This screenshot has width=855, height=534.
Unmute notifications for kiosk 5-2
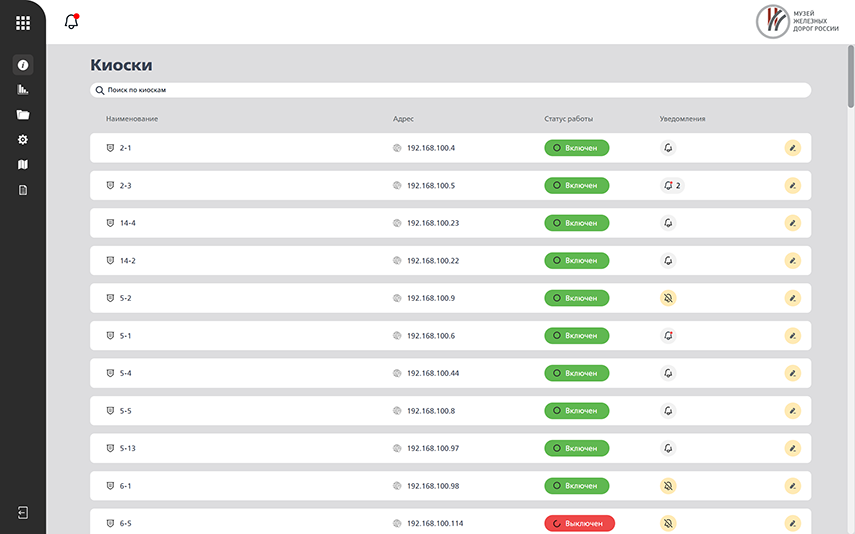668,298
